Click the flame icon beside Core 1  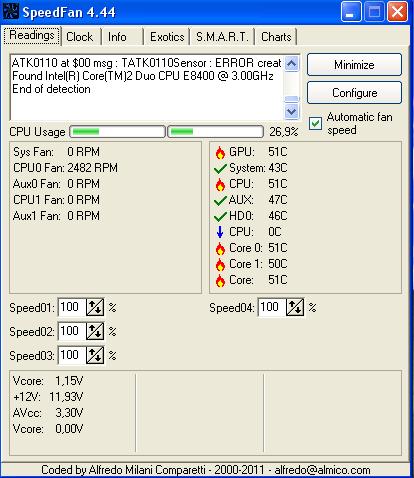[x=220, y=264]
